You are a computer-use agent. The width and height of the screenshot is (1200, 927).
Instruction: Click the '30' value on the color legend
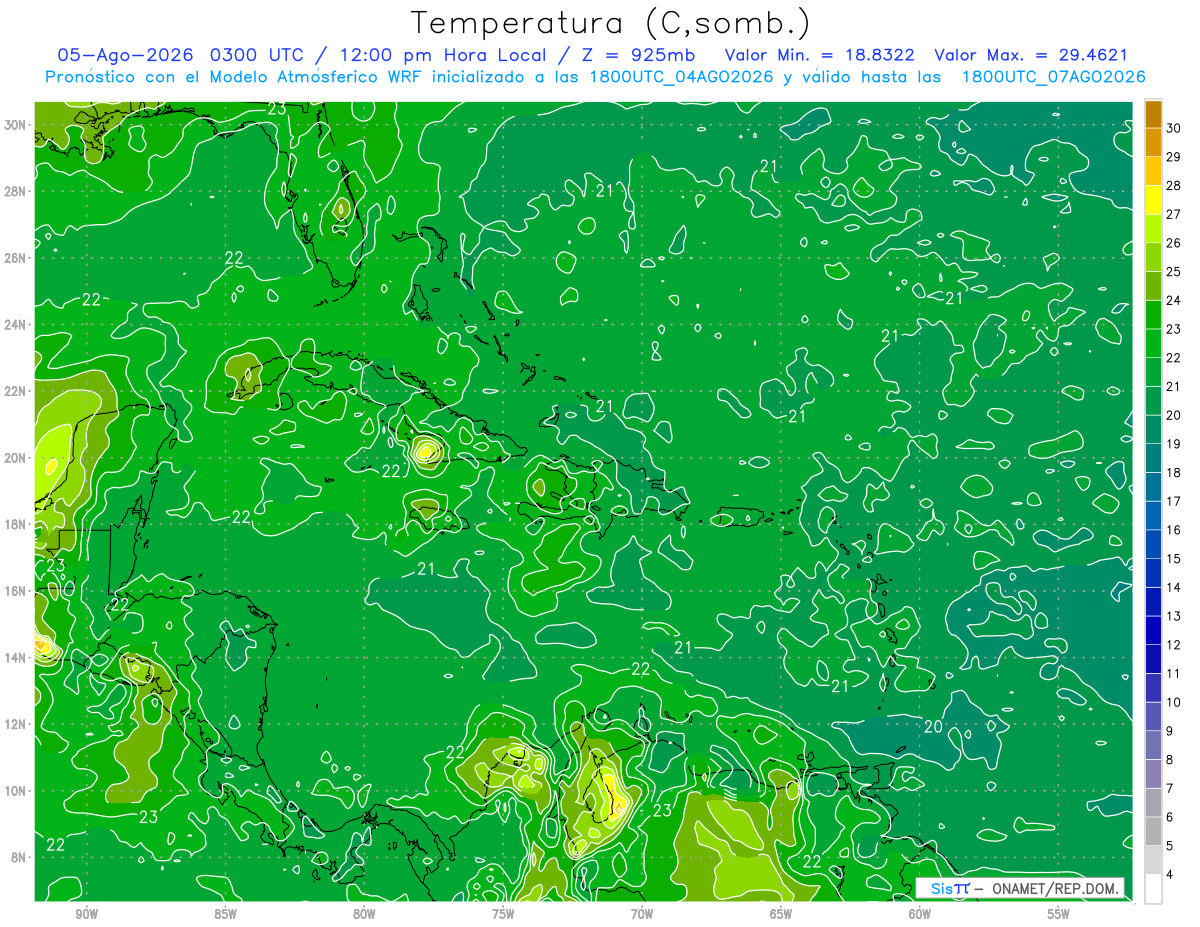pos(1174,128)
